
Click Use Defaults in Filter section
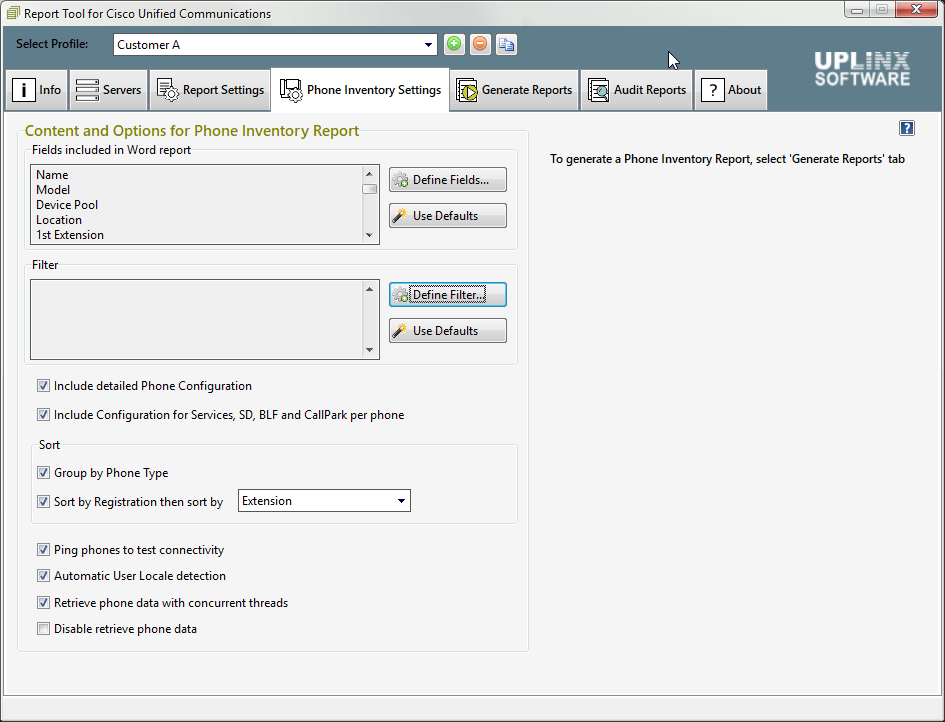coord(448,331)
